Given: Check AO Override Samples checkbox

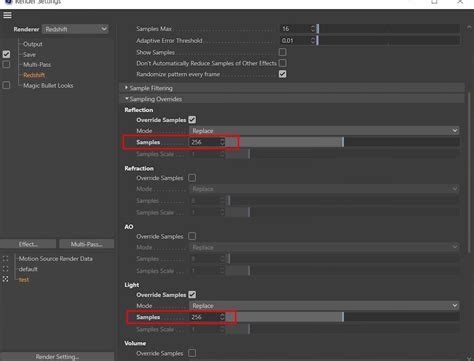Looking at the screenshot, I should (x=192, y=236).
